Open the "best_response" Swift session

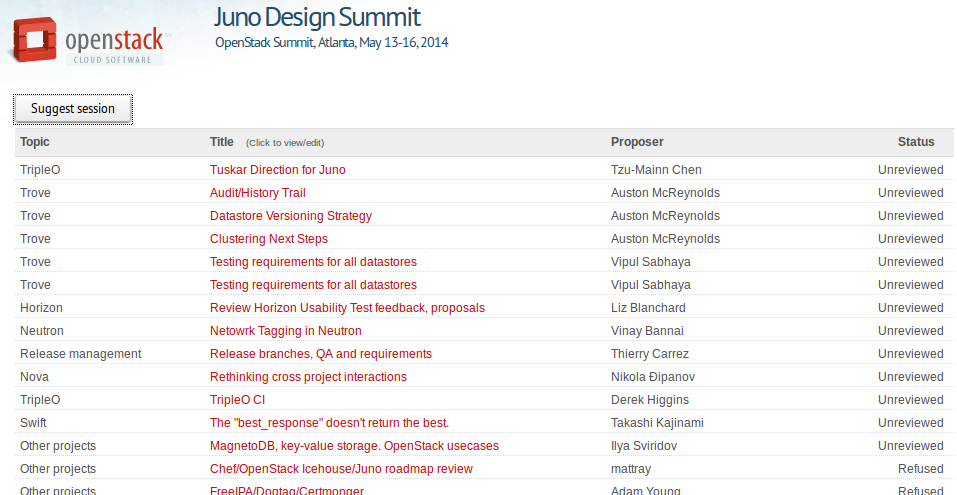pos(329,423)
